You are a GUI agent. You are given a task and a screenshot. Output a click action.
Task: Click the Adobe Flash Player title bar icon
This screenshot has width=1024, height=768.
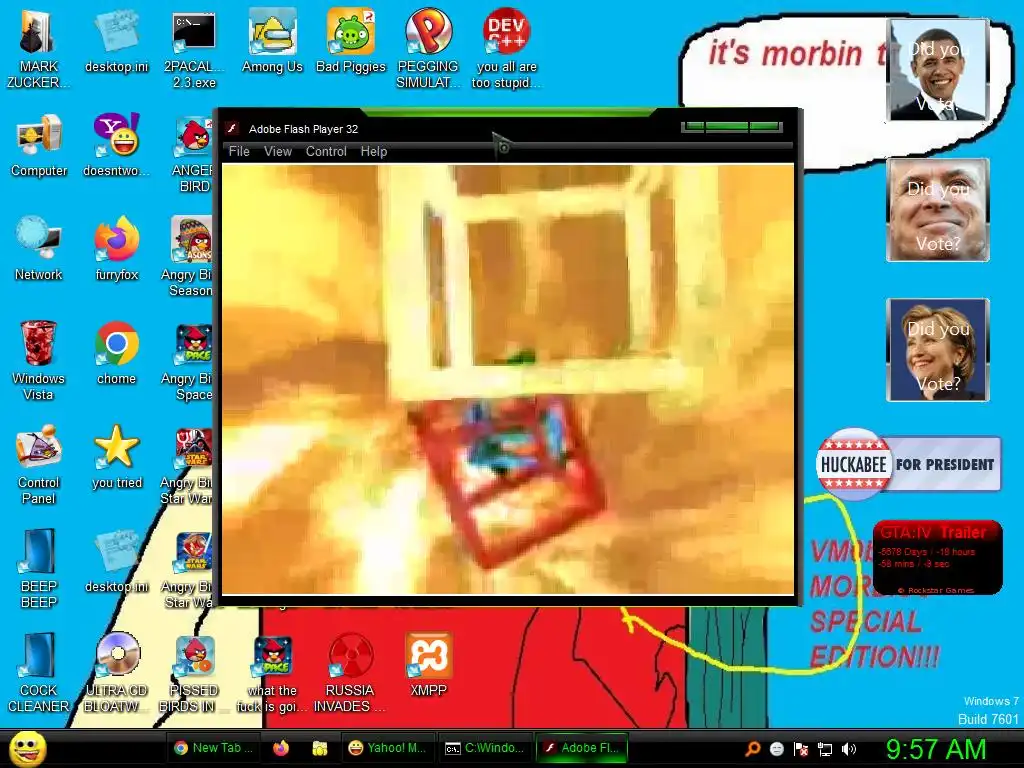click(232, 129)
